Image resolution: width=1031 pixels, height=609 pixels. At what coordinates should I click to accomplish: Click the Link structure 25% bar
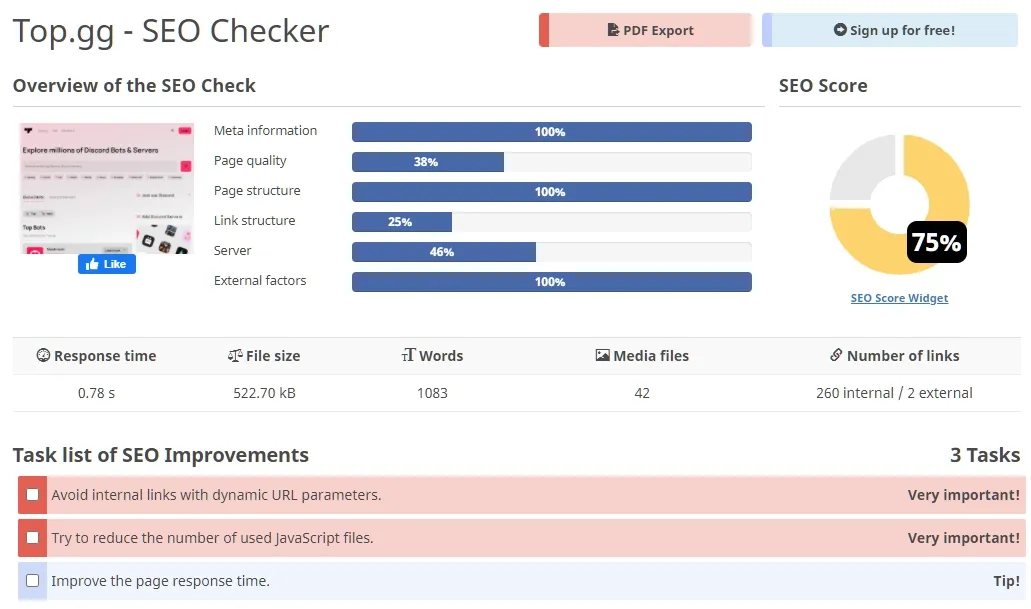click(x=552, y=222)
